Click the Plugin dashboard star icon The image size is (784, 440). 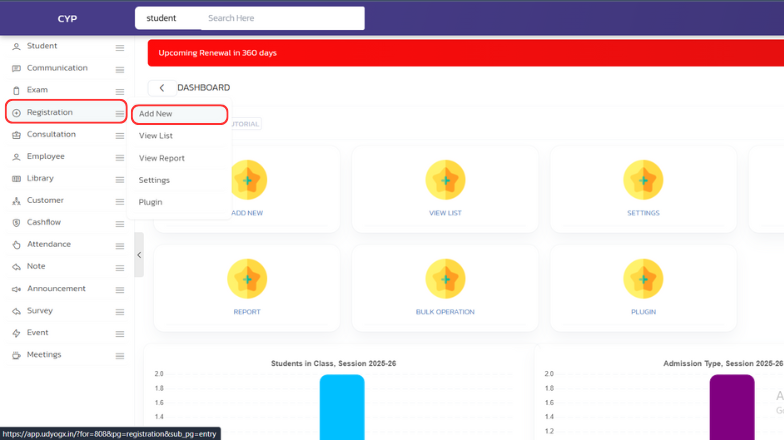[x=643, y=279]
